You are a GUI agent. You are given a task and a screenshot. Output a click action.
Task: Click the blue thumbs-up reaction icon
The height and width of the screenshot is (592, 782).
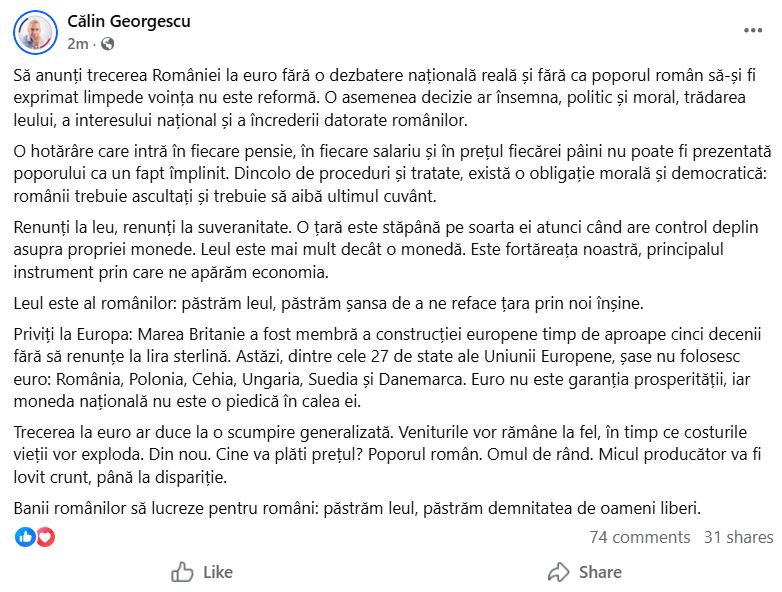25,537
